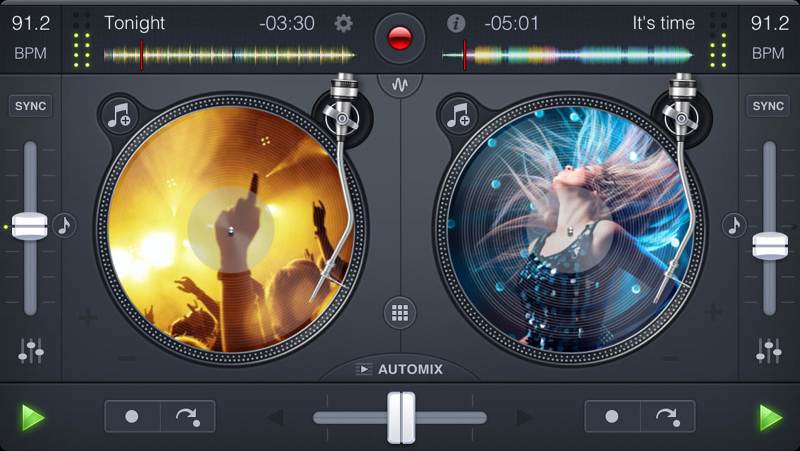Click the left deck tonearm
The height and width of the screenshot is (451, 800).
tap(339, 189)
